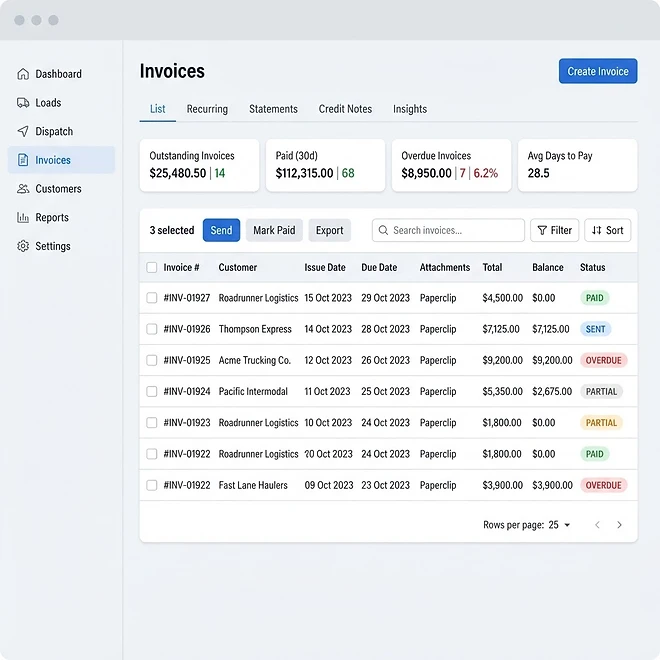Click the Sort button label
This screenshot has height=660, width=660.
point(615,230)
